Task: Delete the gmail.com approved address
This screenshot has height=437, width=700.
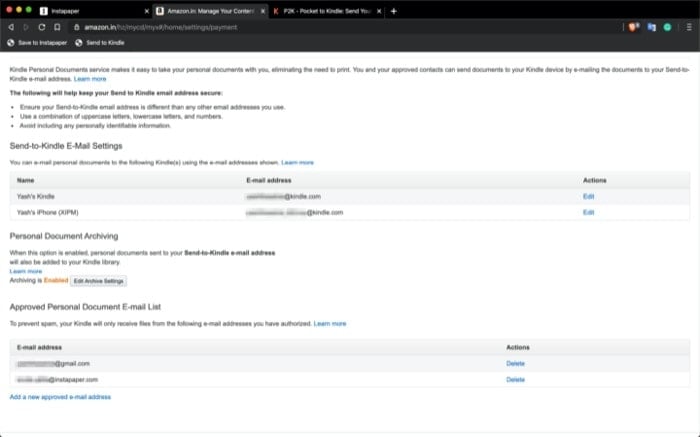Action: click(515, 363)
